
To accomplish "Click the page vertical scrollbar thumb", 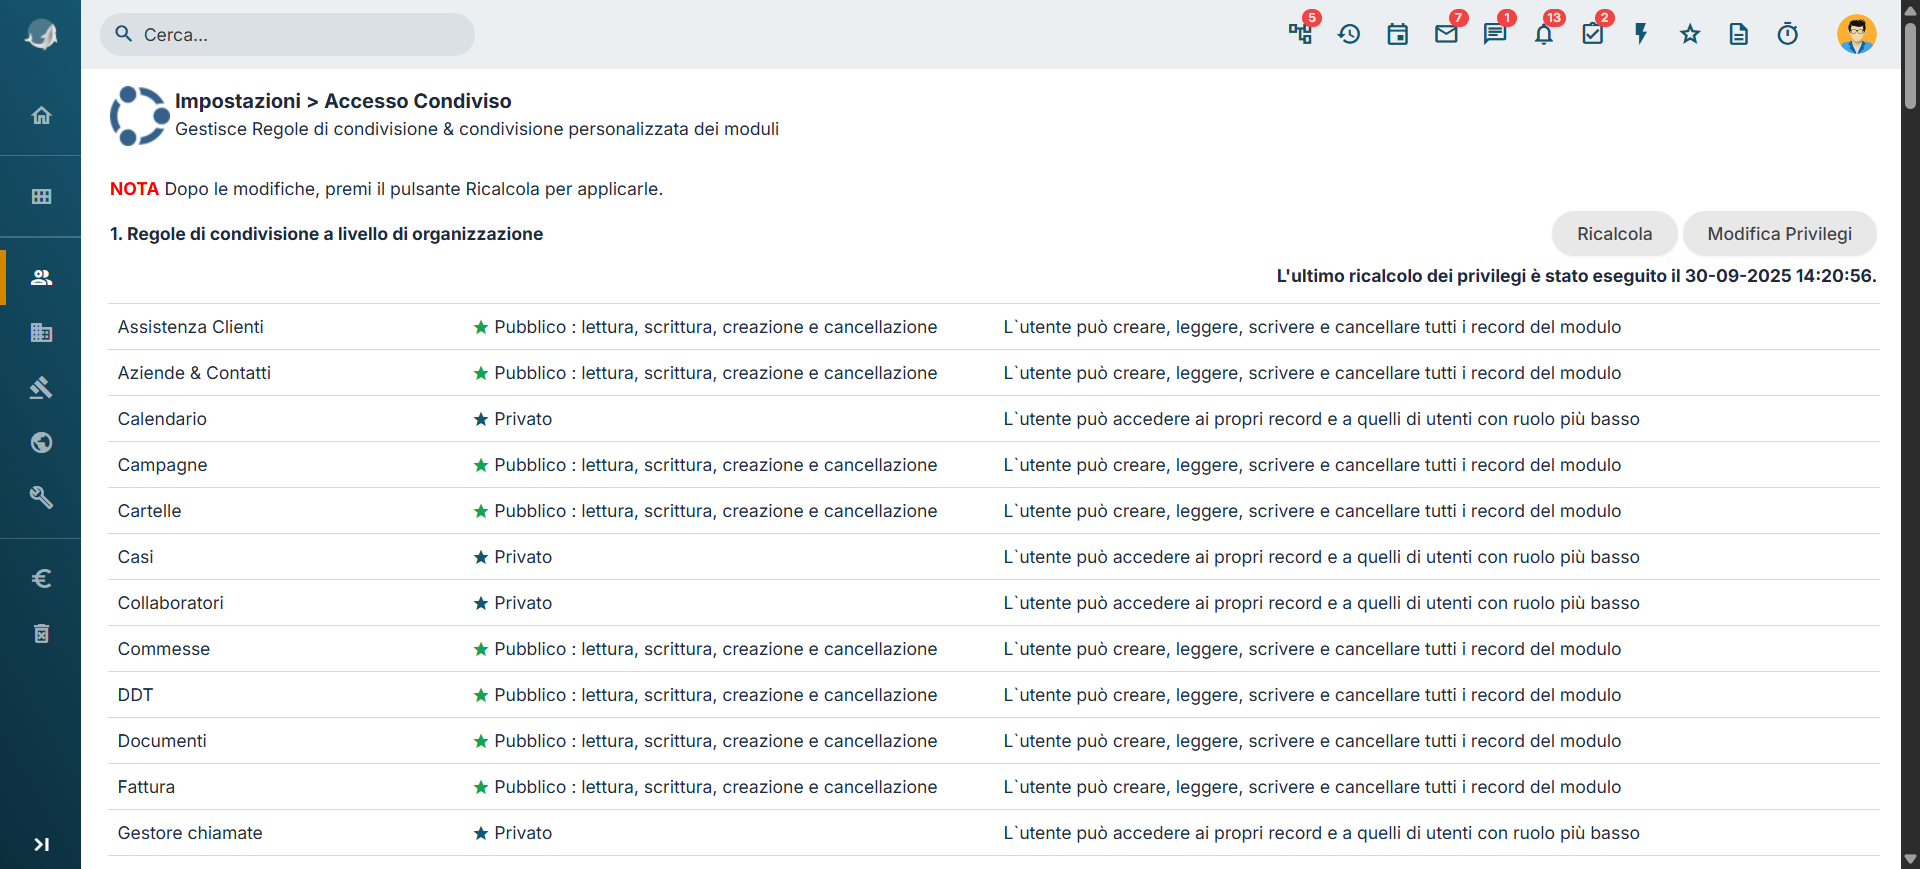I will [x=1910, y=65].
